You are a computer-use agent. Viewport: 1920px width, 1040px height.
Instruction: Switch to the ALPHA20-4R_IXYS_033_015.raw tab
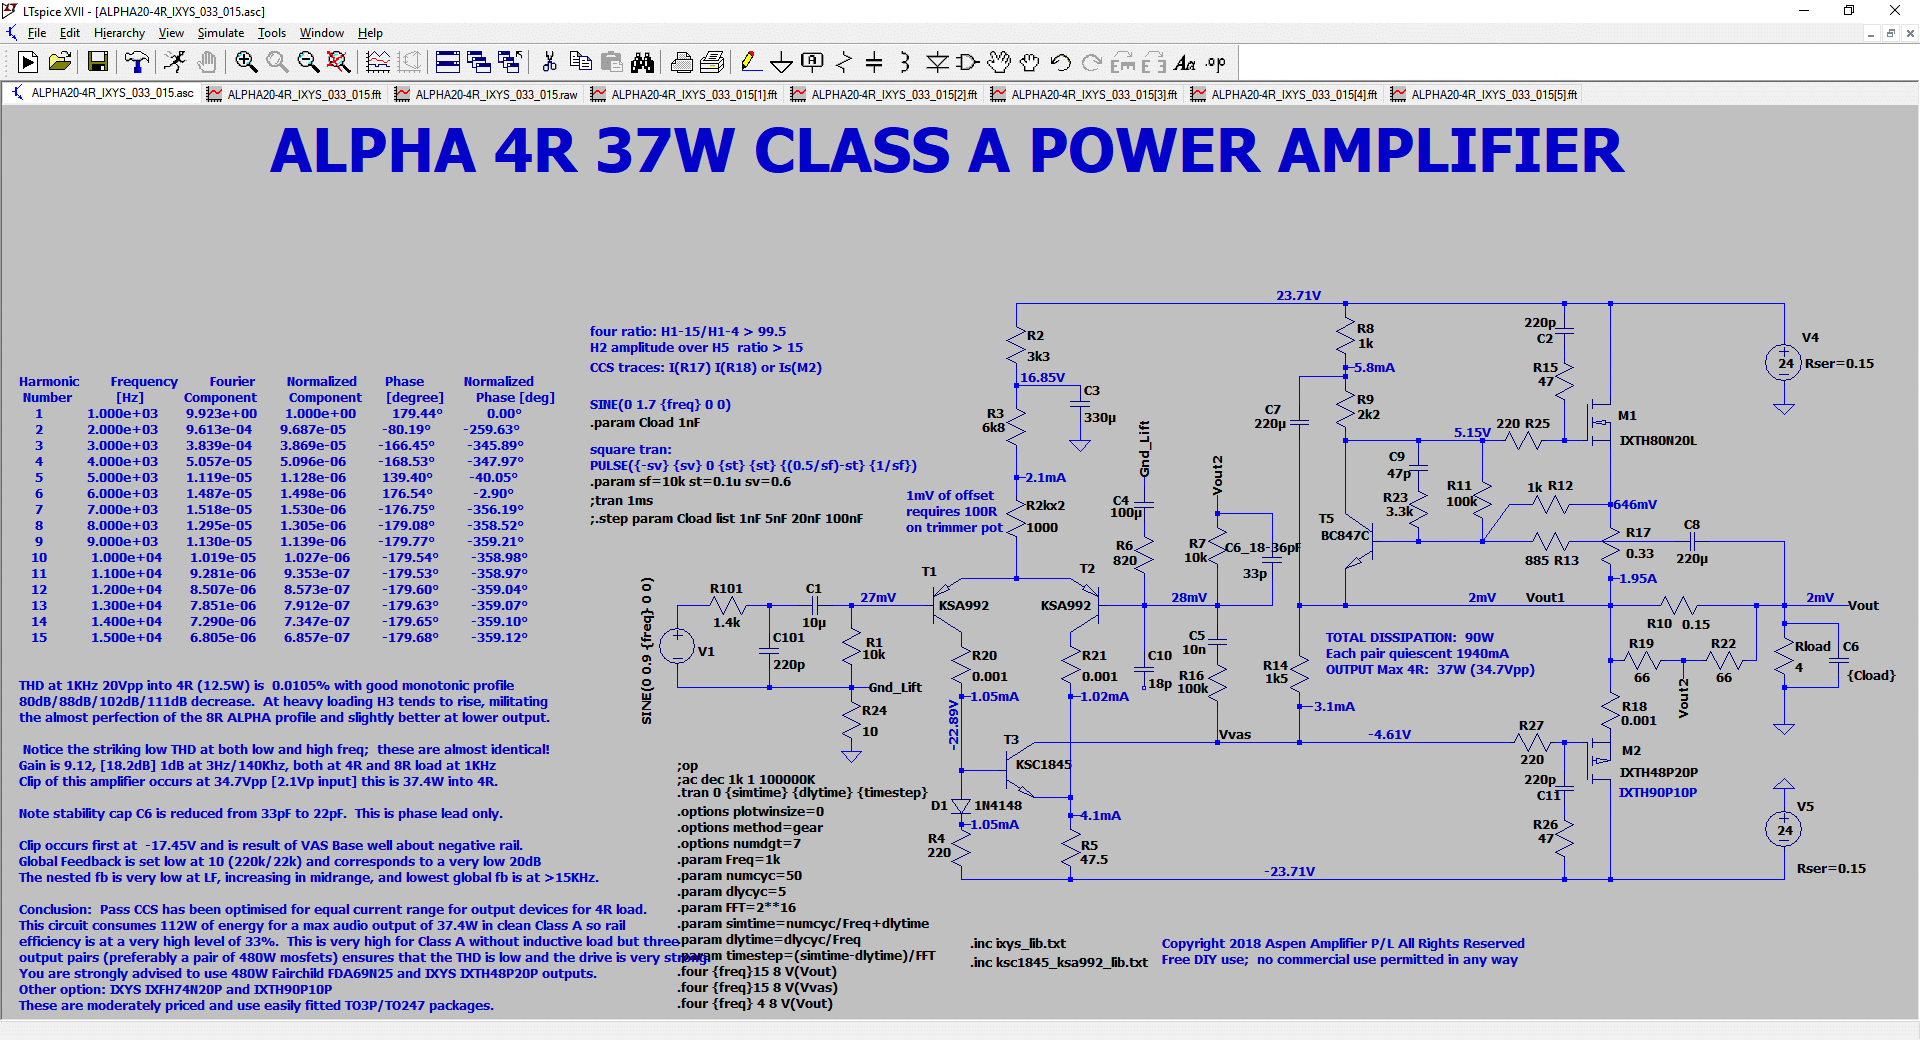click(x=487, y=94)
